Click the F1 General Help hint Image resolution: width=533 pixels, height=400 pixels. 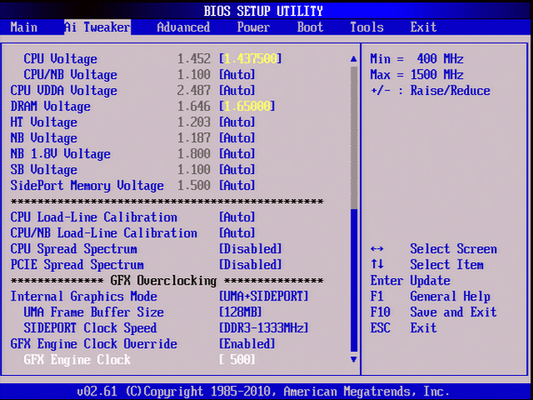coord(430,296)
